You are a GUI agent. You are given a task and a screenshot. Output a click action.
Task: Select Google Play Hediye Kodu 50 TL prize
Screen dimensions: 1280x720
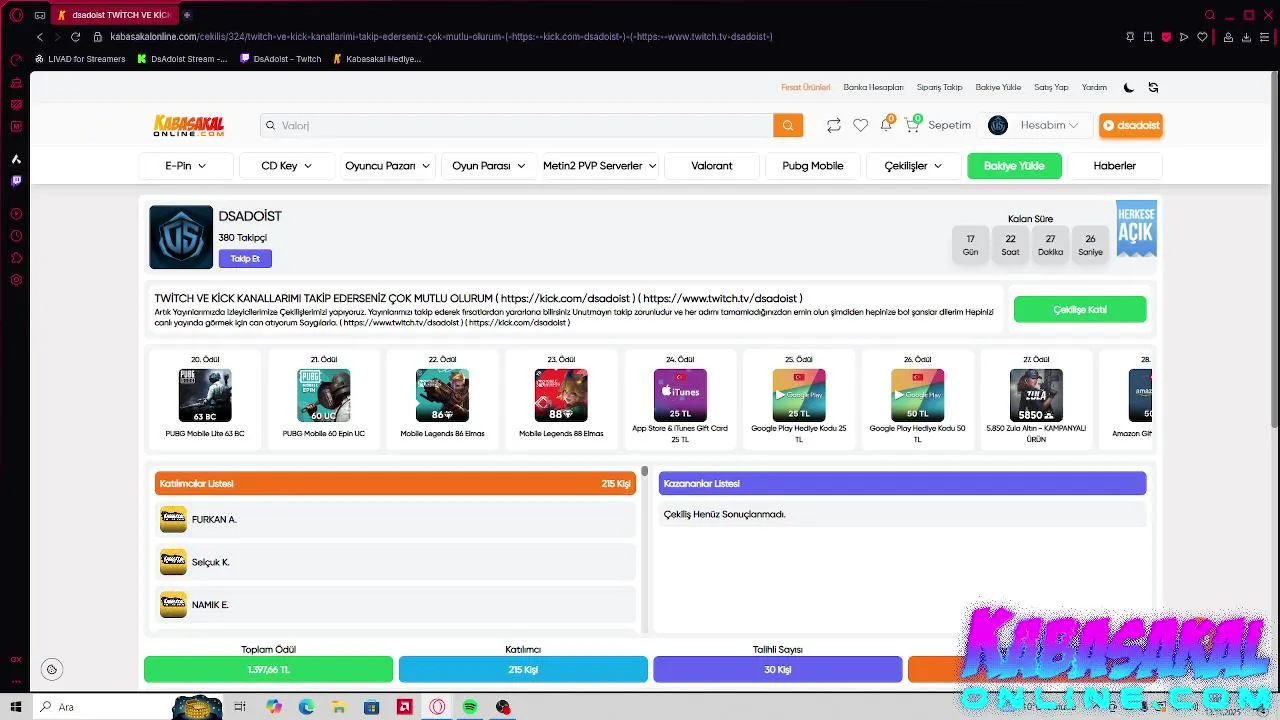coord(917,397)
